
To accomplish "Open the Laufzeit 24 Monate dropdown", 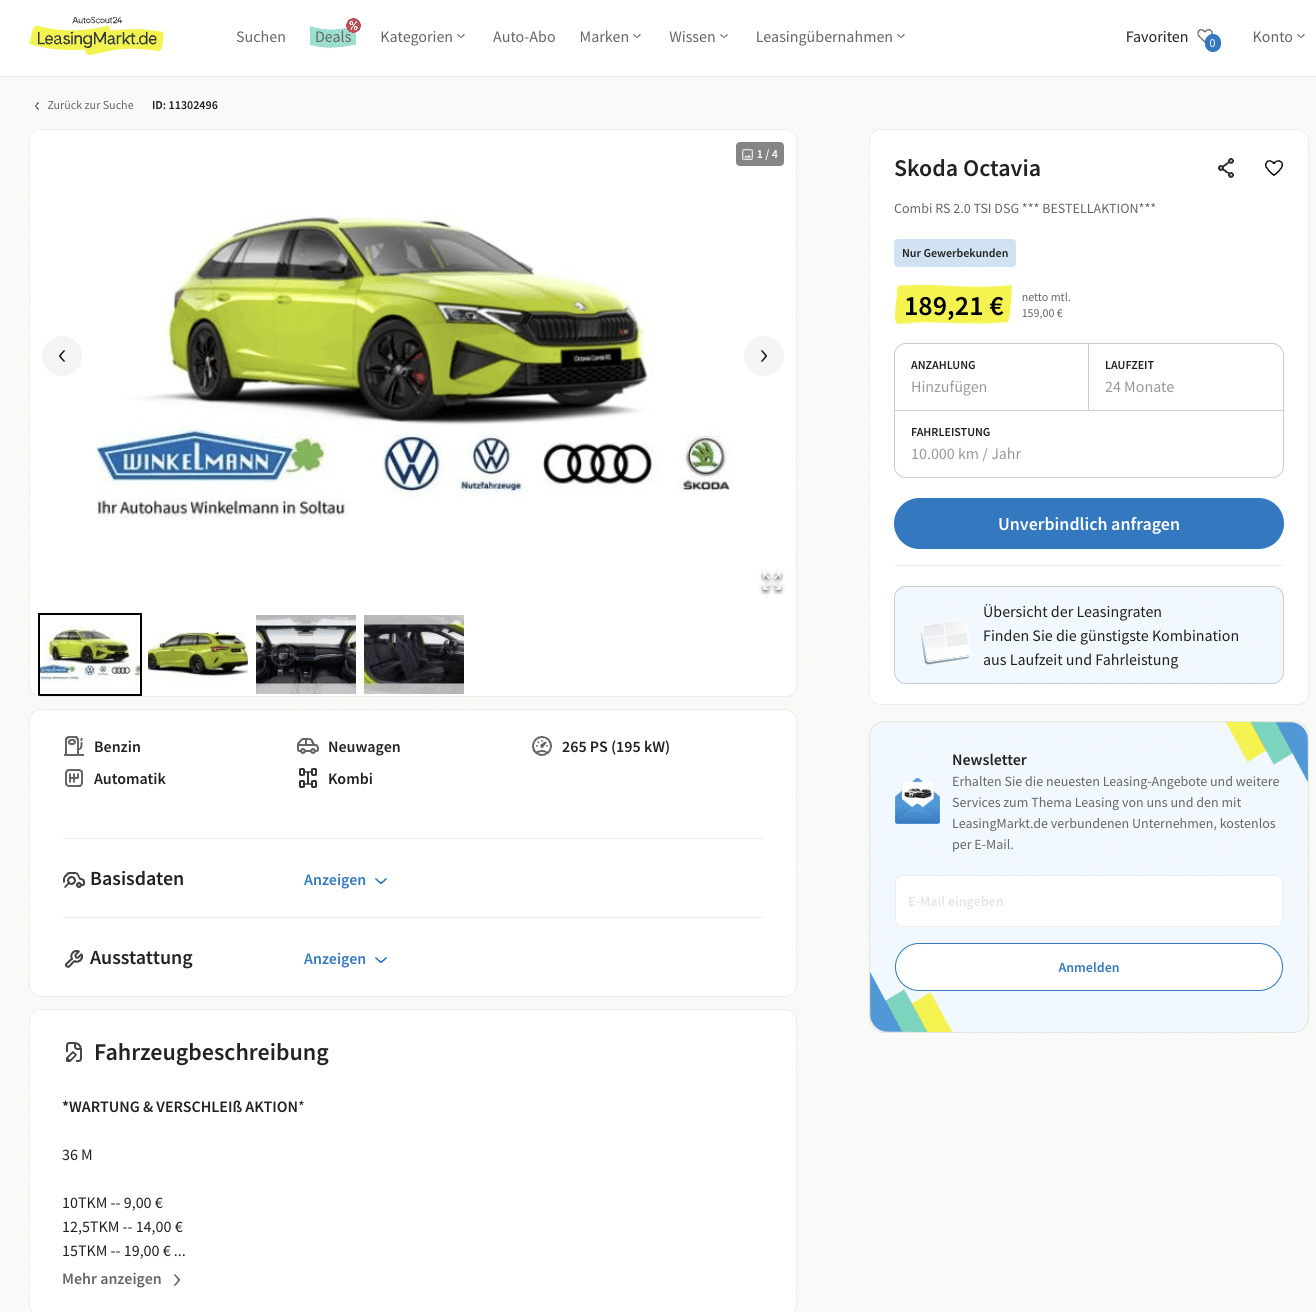I will 1186,377.
